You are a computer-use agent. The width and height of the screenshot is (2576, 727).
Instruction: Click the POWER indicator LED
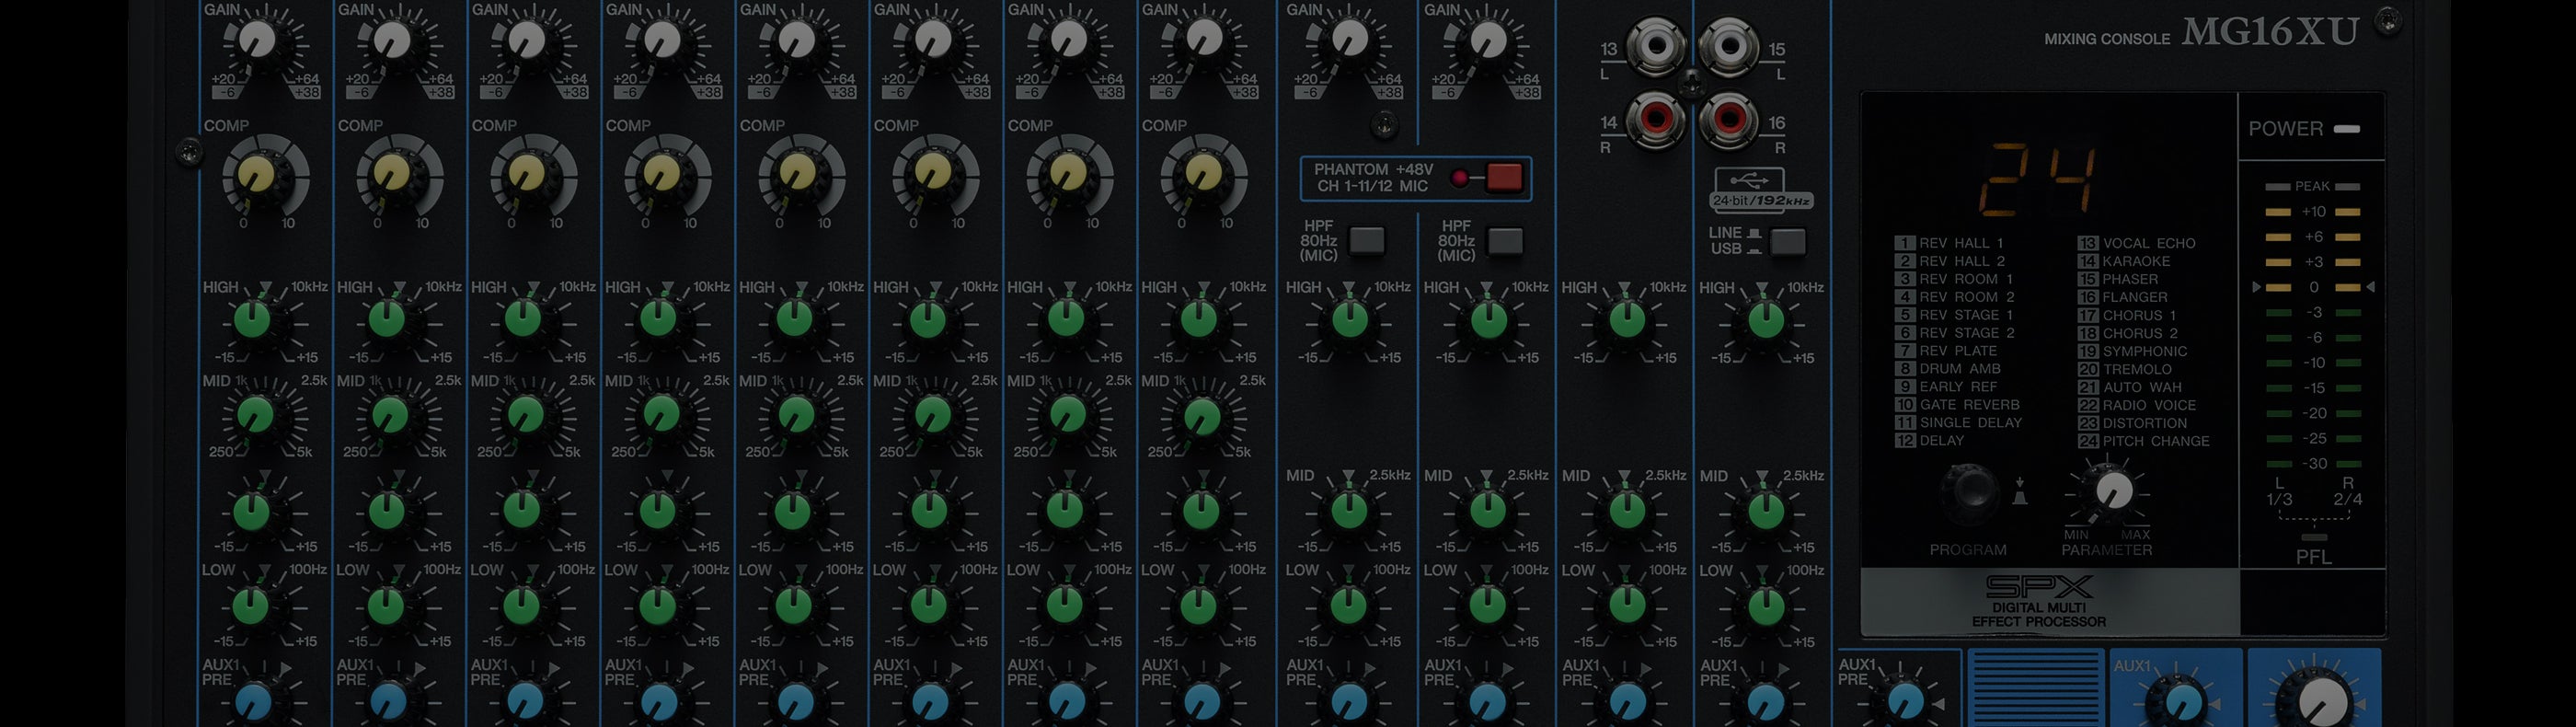click(x=2346, y=129)
